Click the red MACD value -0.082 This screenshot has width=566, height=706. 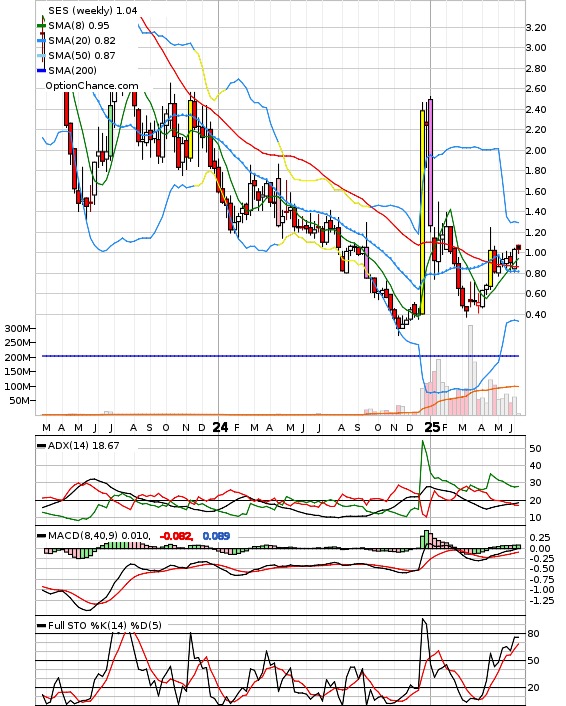click(x=176, y=536)
